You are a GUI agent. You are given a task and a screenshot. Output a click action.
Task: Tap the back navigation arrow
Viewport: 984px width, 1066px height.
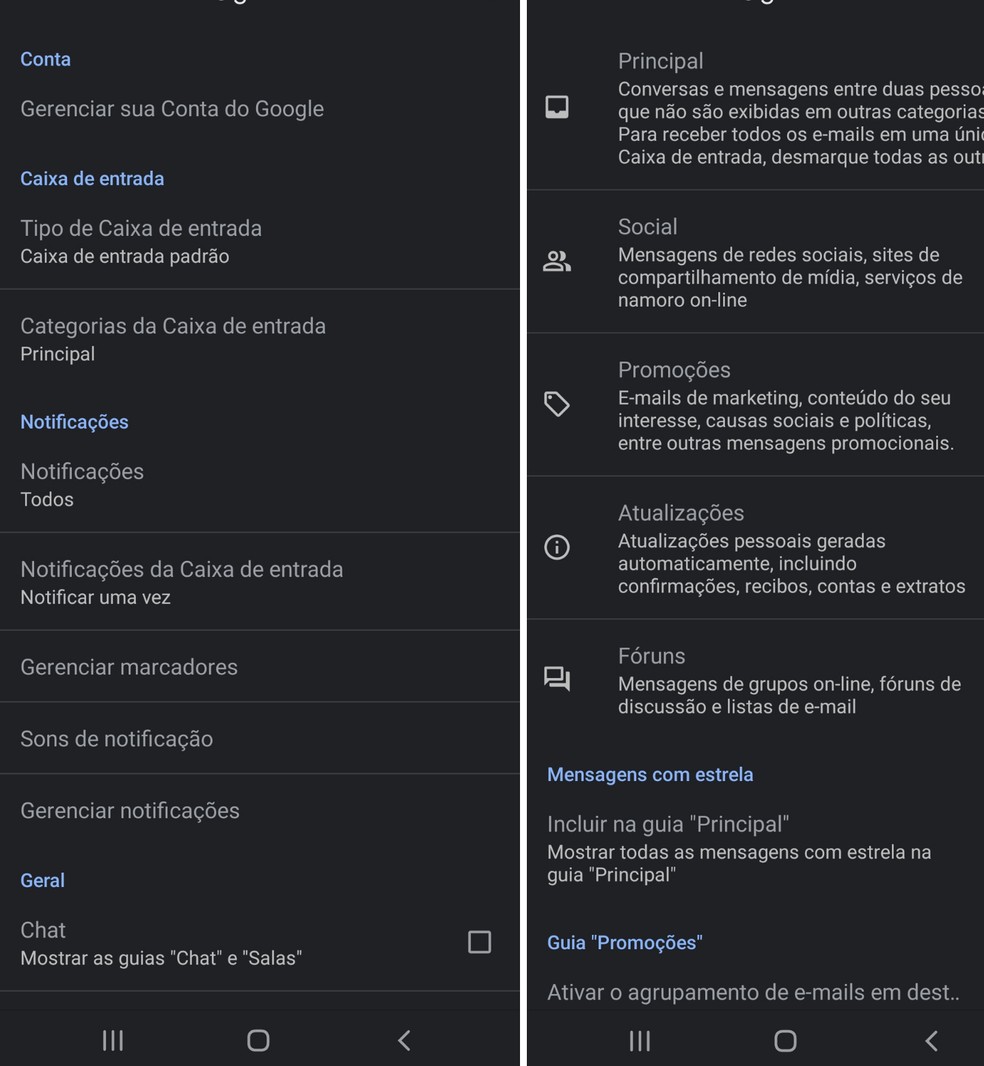tap(930, 1040)
